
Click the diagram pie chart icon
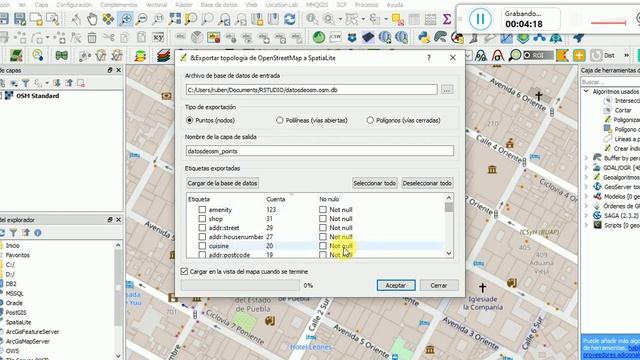(x=197, y=38)
